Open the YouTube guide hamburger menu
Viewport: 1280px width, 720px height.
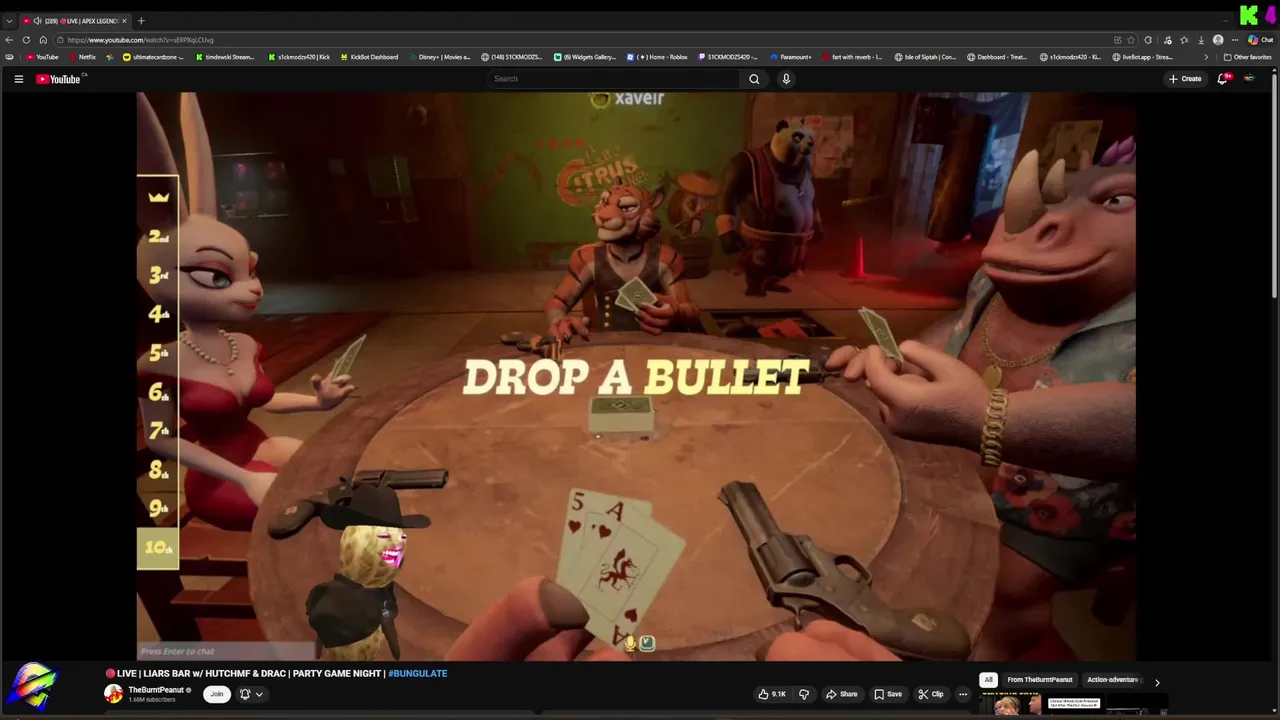point(18,79)
